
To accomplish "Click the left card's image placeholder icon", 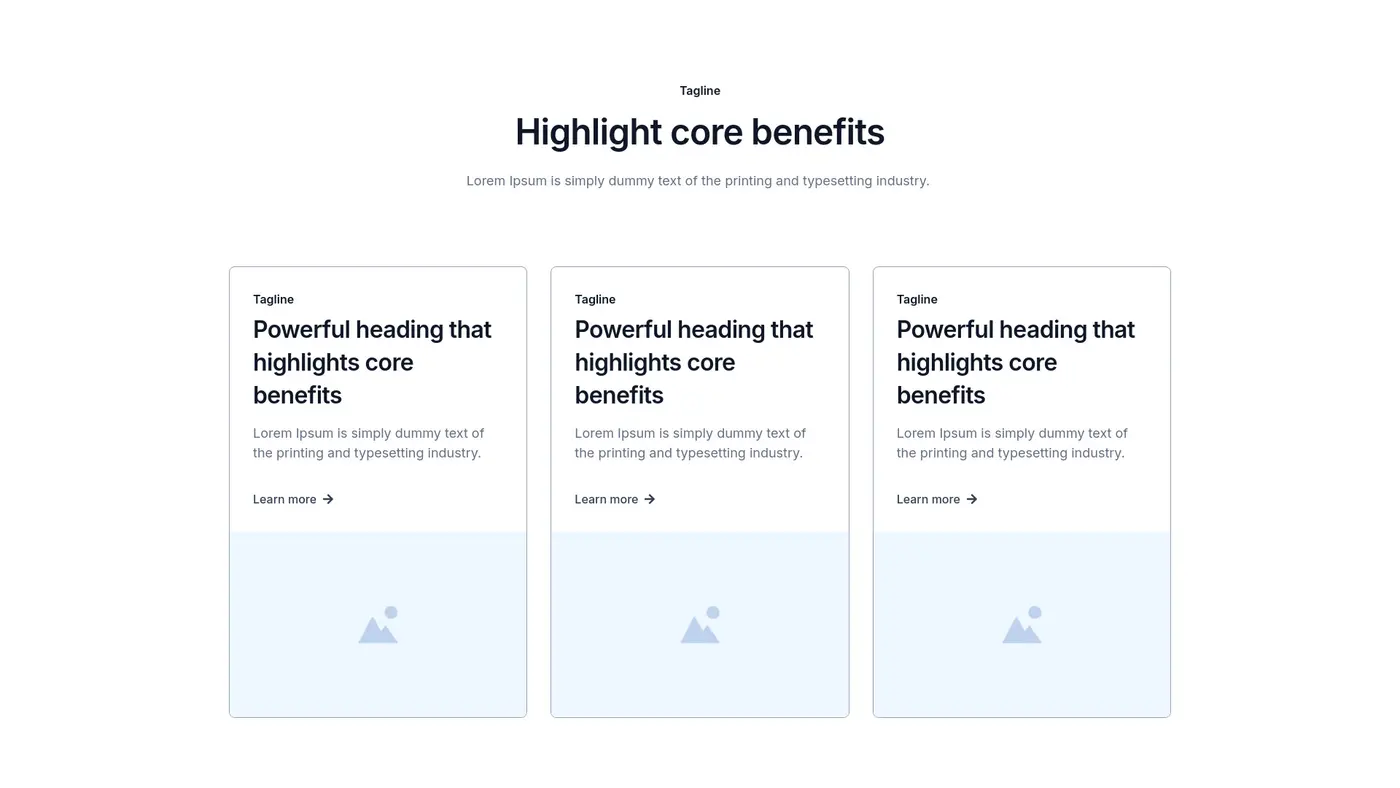I will (378, 625).
